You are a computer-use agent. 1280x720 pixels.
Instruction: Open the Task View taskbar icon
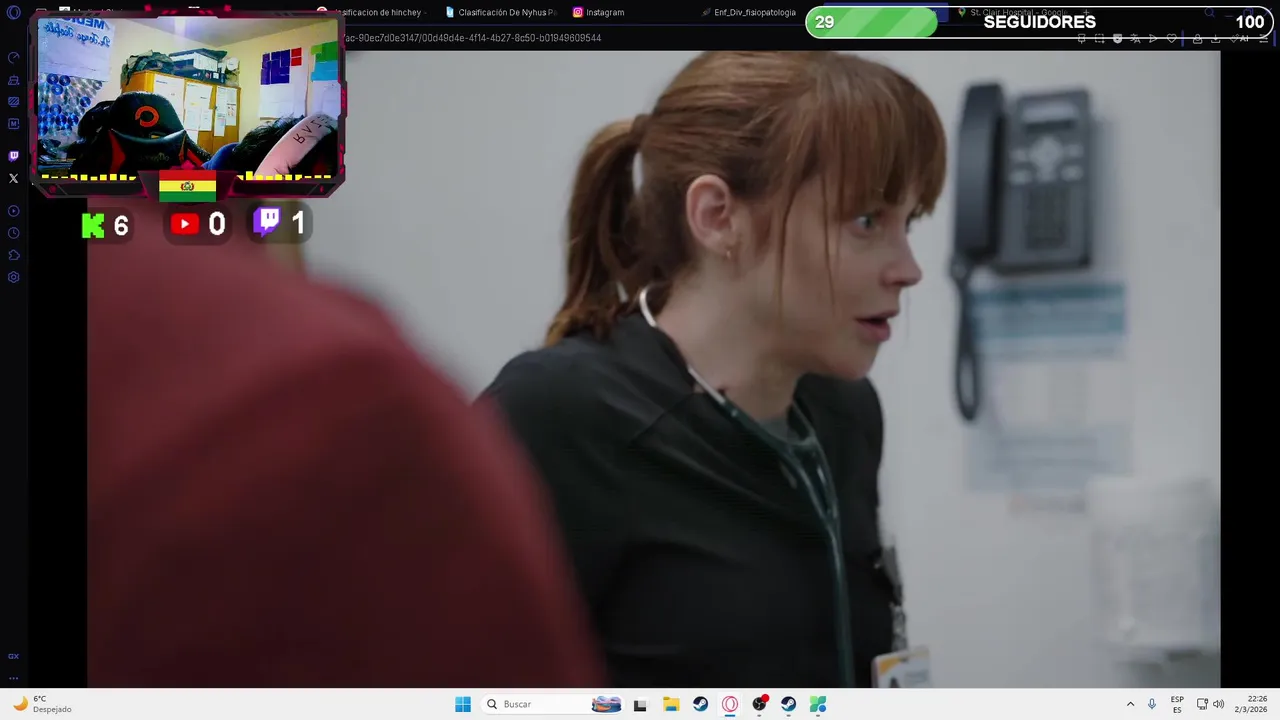[640, 704]
